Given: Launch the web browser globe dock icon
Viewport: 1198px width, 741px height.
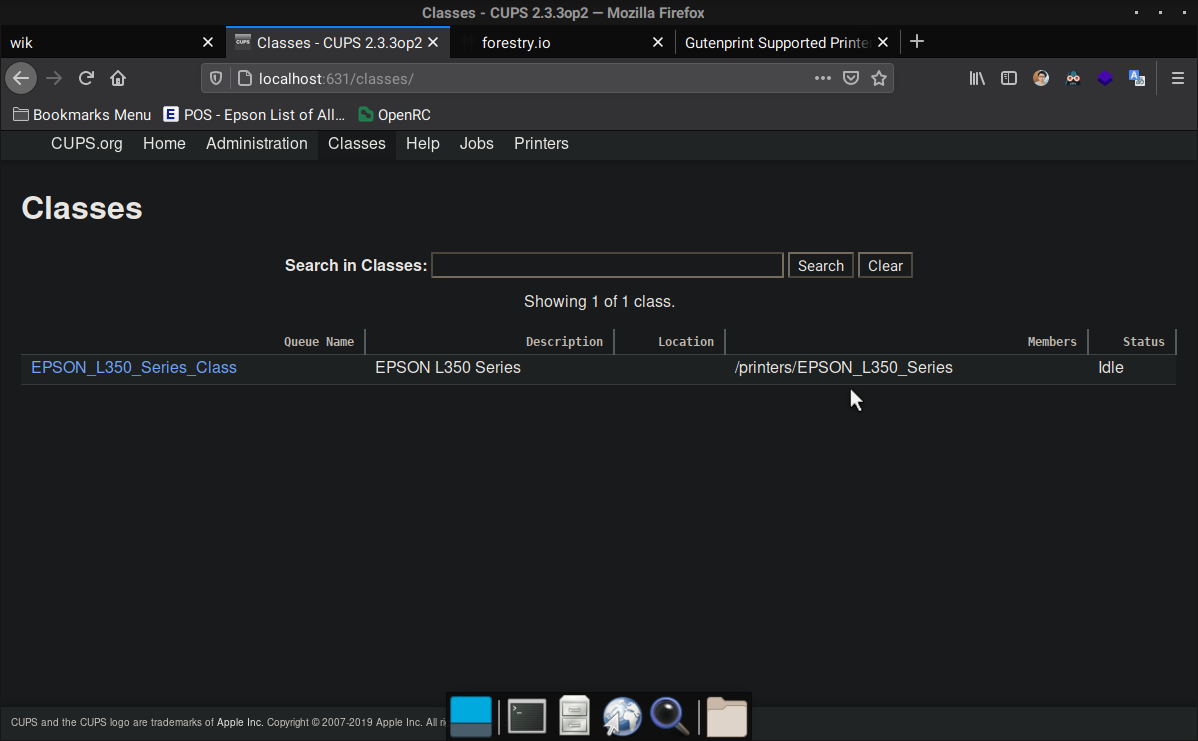Looking at the screenshot, I should point(621,717).
